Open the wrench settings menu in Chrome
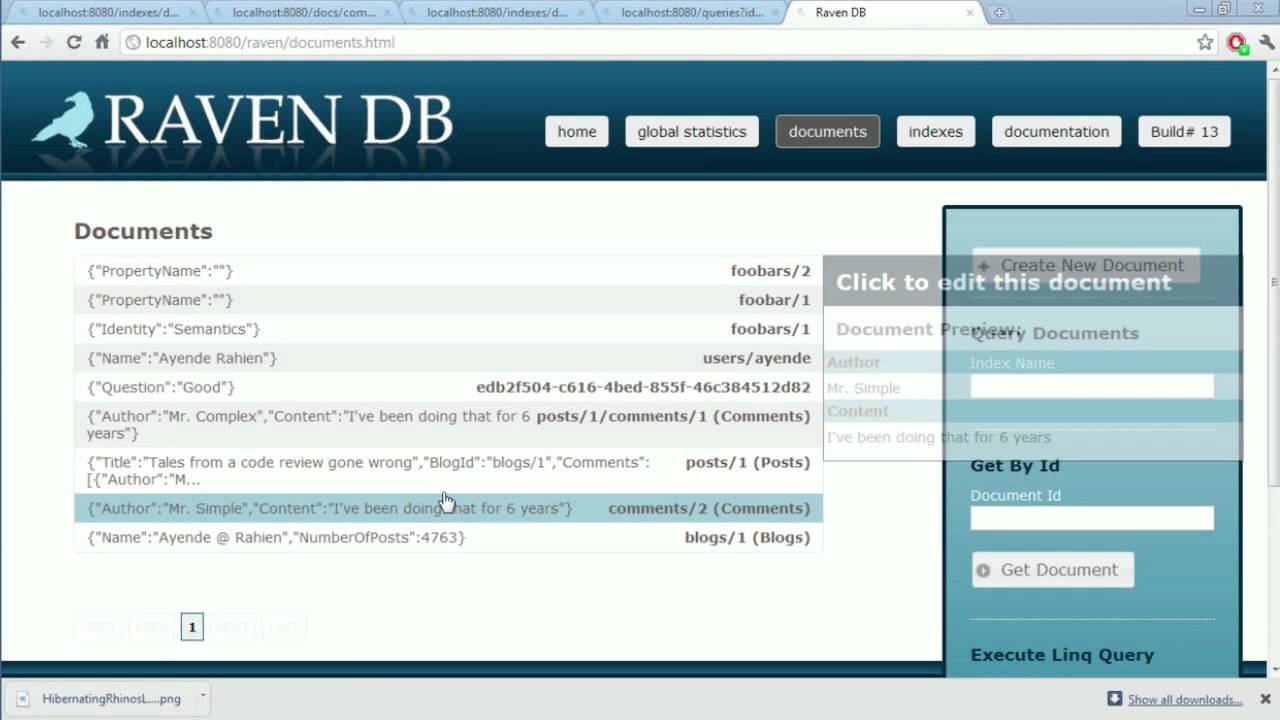This screenshot has width=1280, height=720. [x=1266, y=42]
